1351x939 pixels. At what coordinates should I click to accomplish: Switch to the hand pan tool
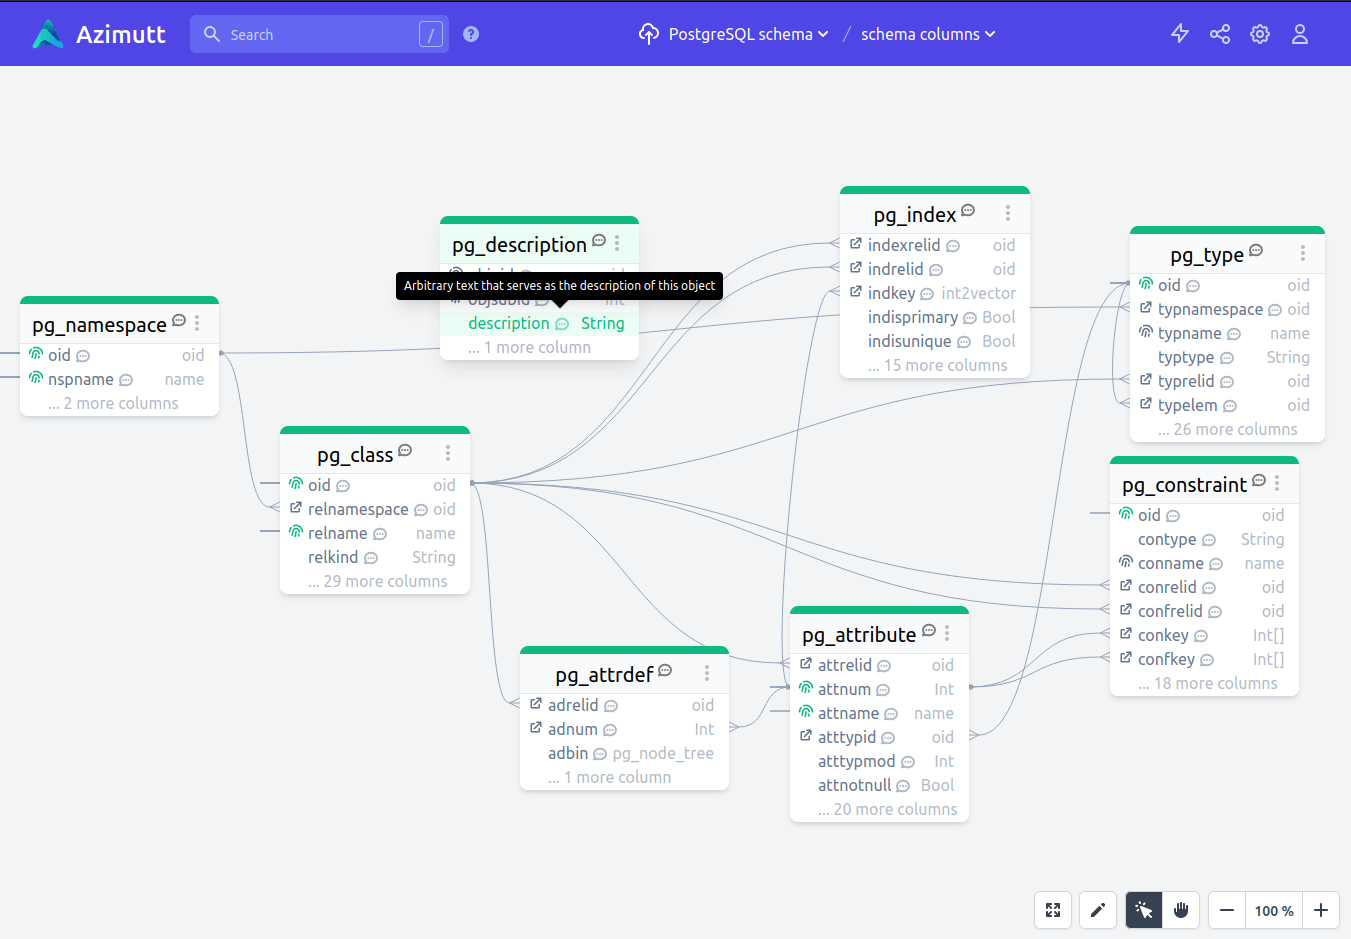point(1181,910)
